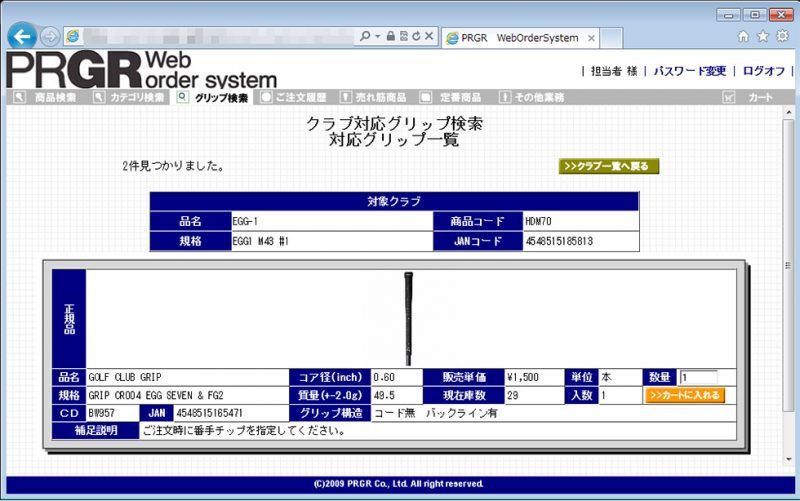
Task: Click the 補足説明 note about ご注文時に番手チップ
Action: tap(244, 431)
